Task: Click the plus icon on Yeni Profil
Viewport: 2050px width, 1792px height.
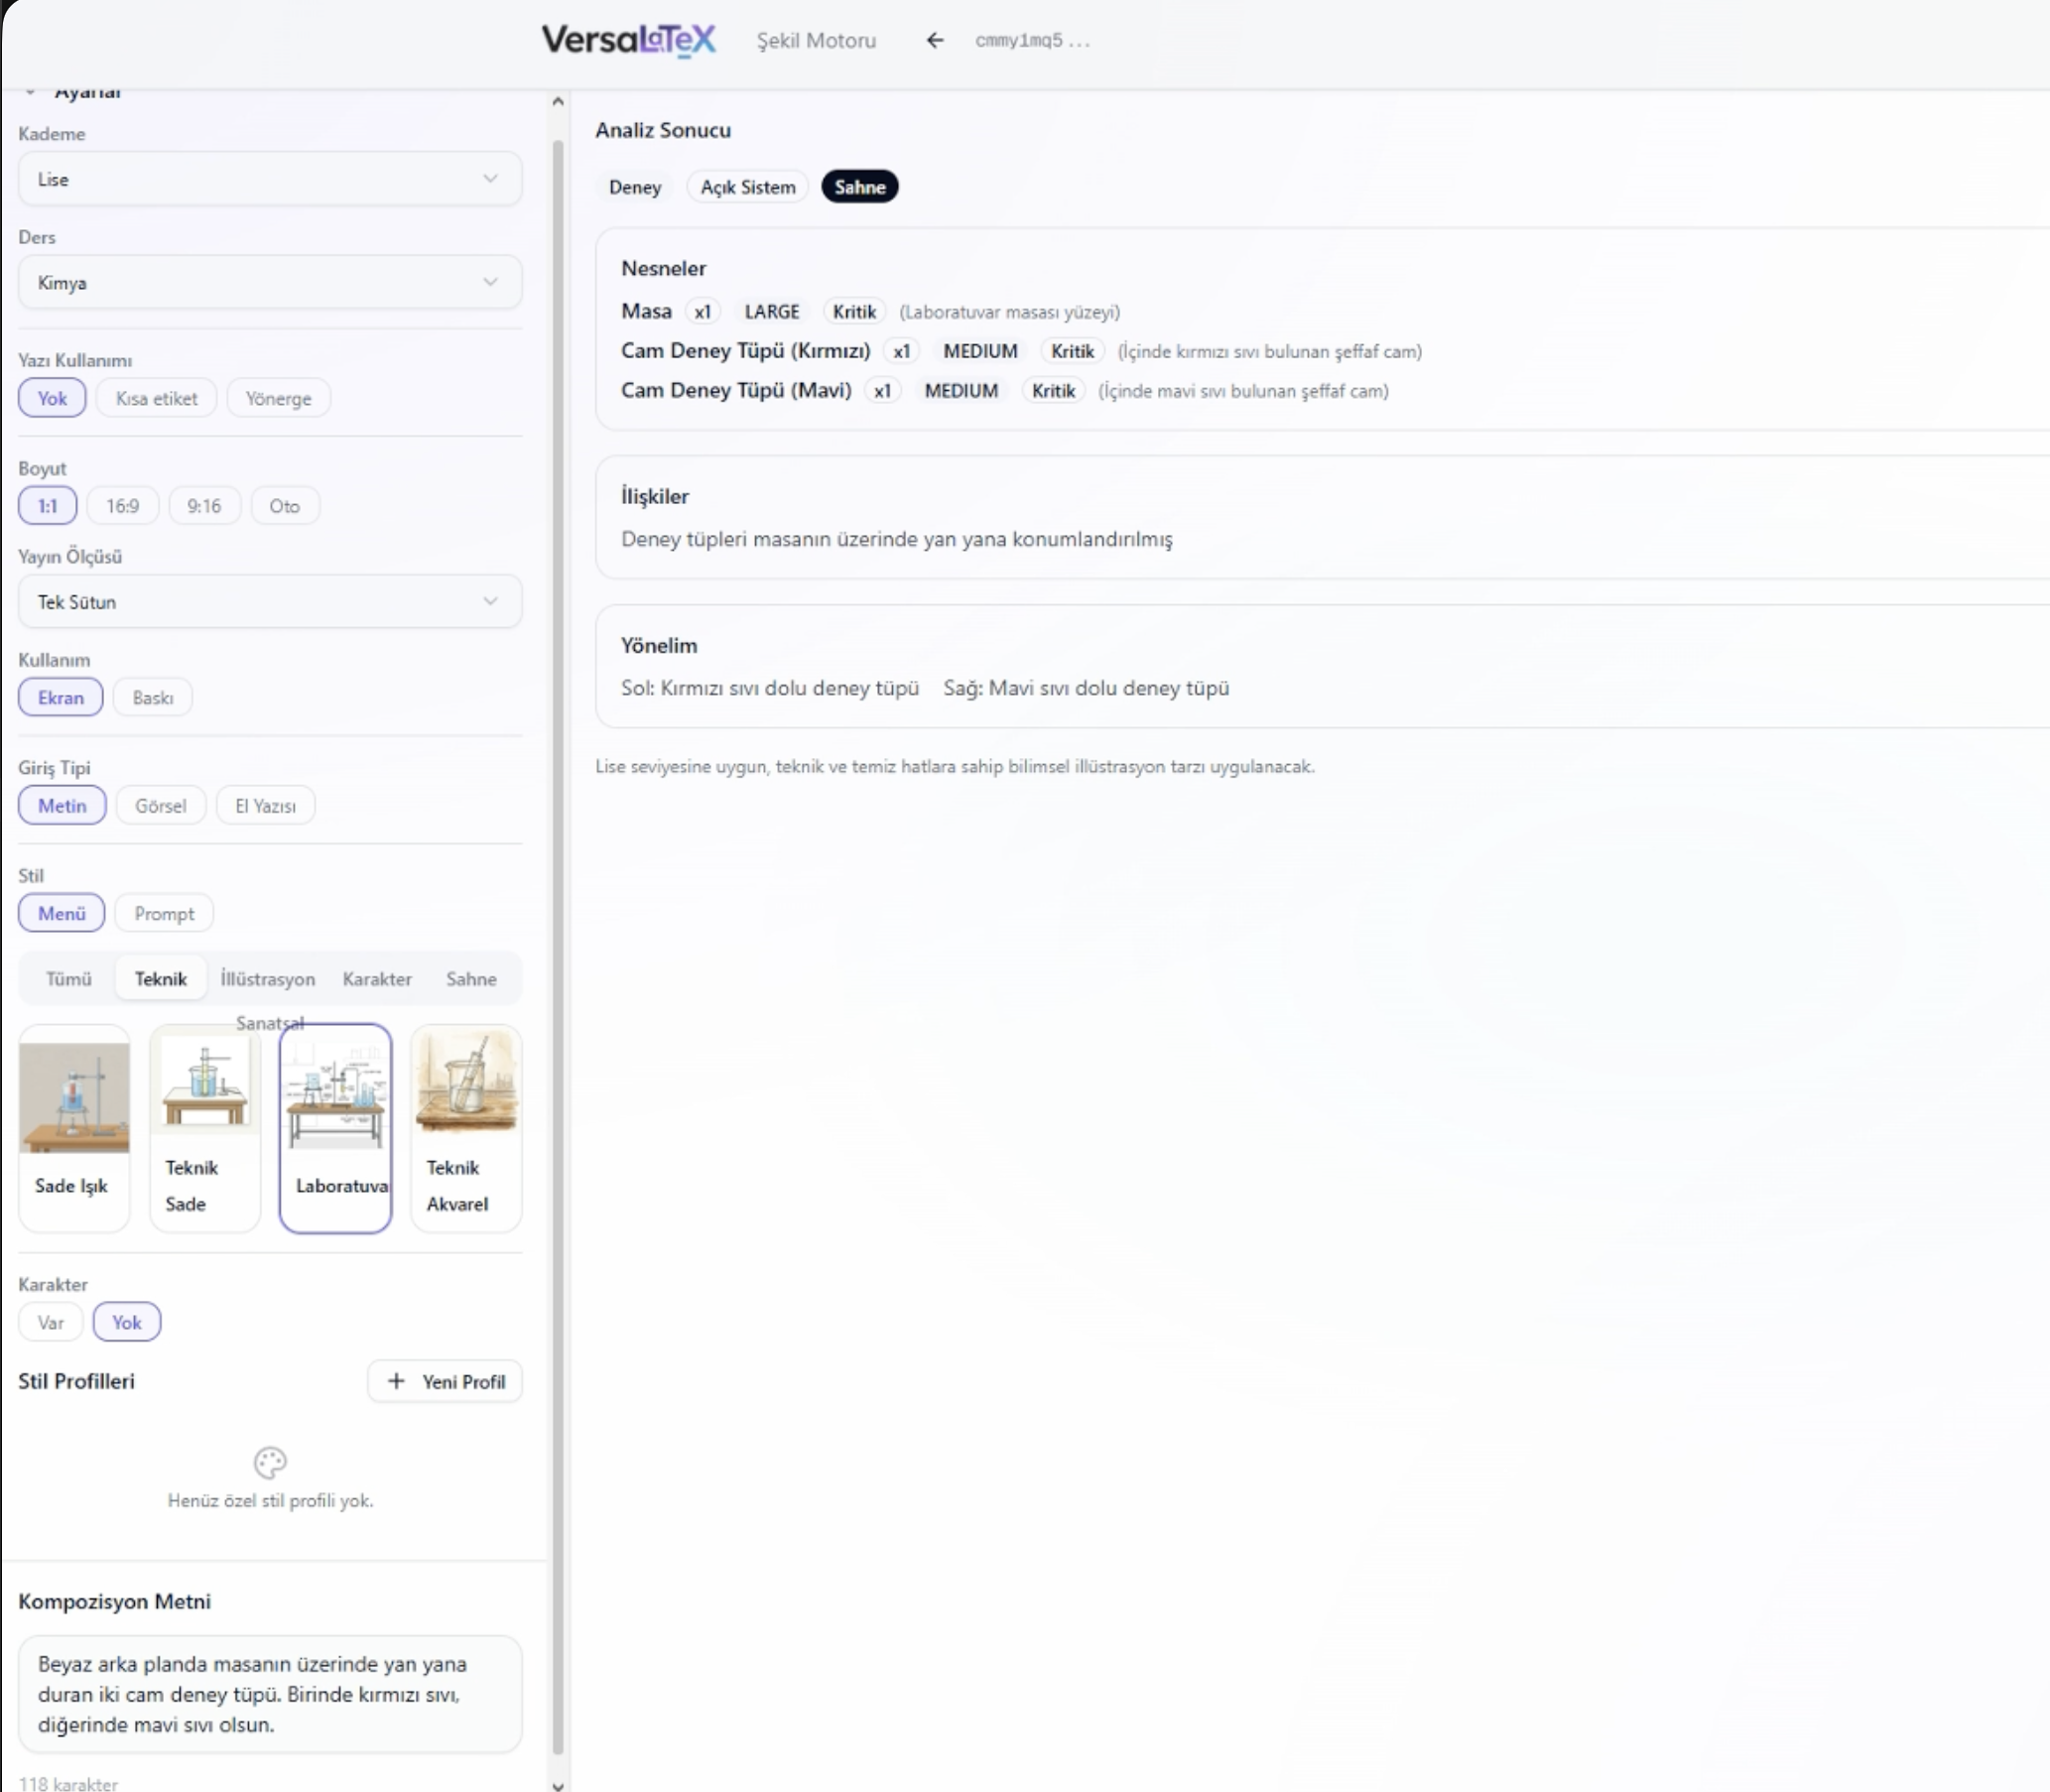Action: pyautogui.click(x=396, y=1381)
